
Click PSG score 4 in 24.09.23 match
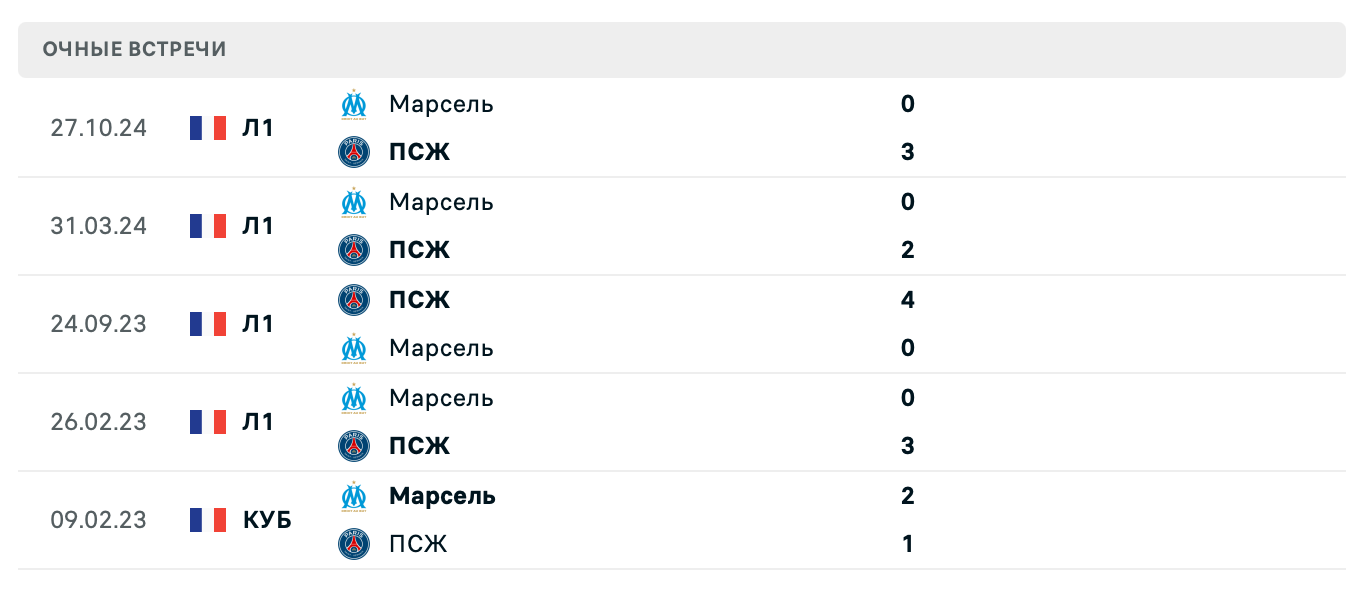908,300
